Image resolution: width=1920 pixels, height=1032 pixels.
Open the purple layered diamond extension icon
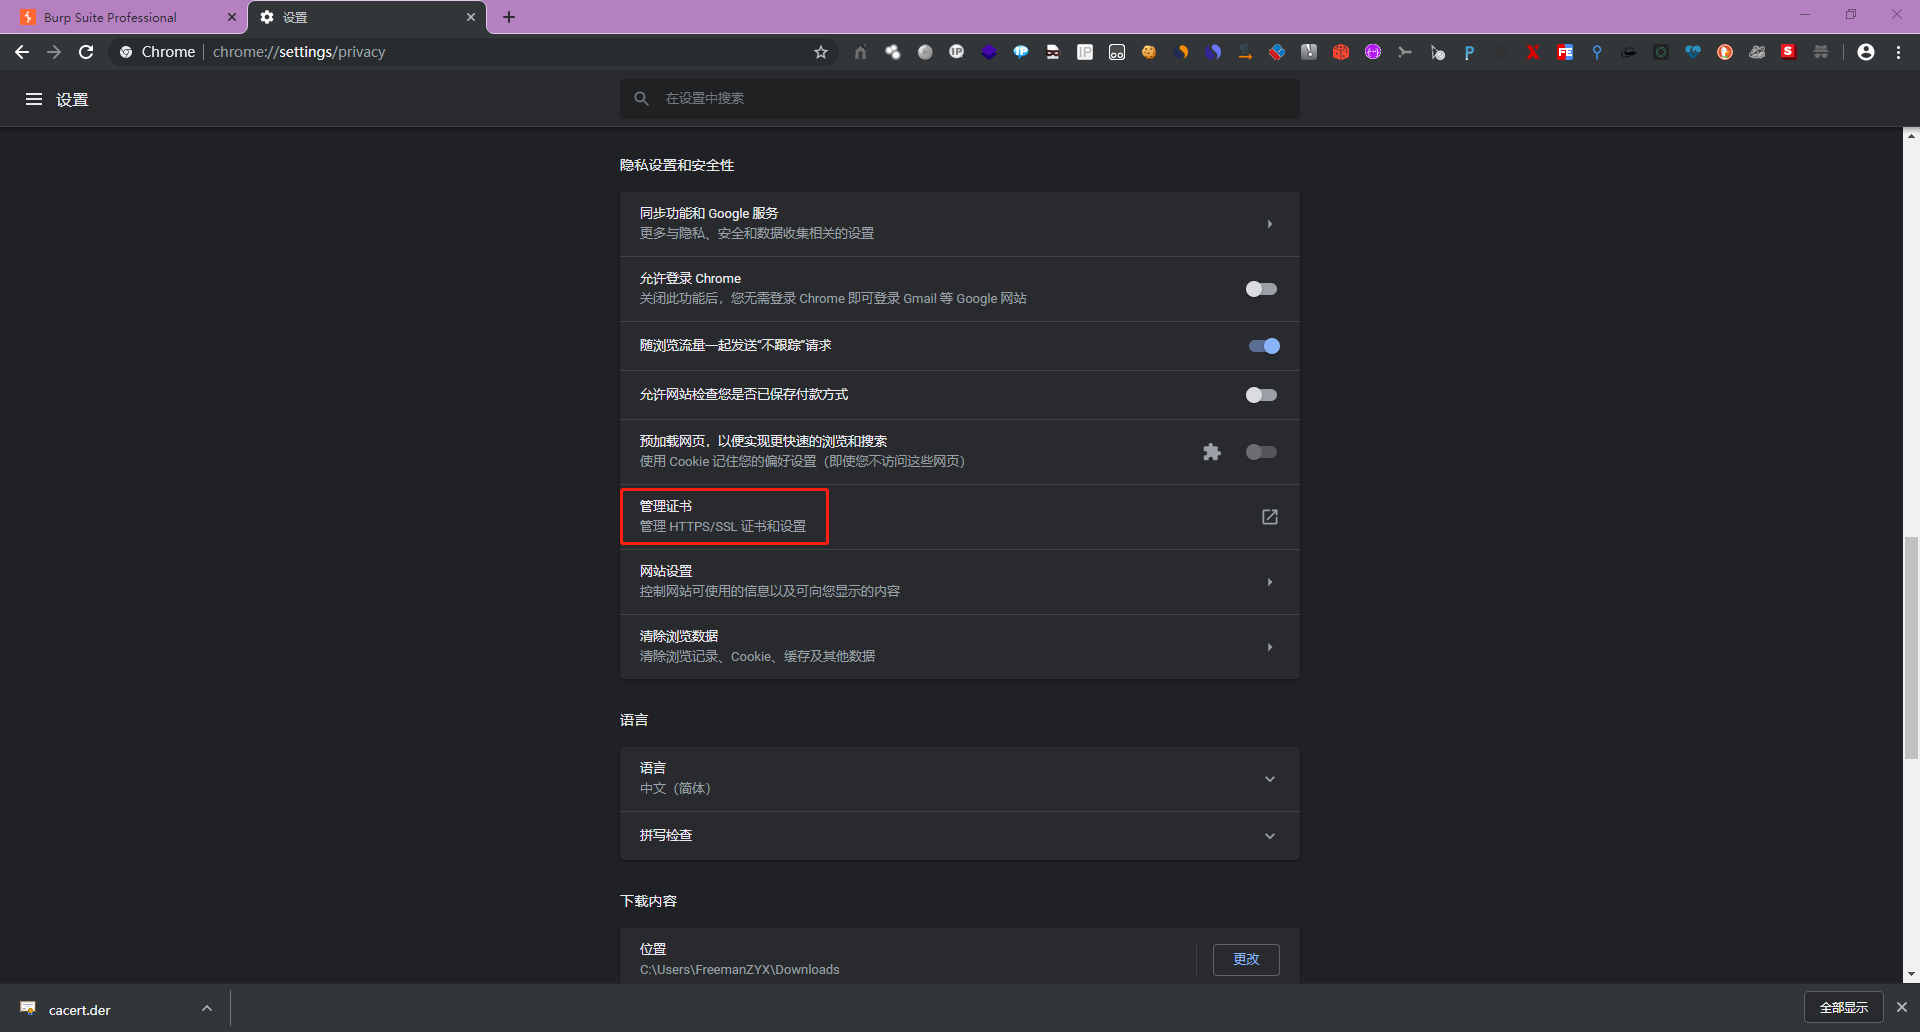coord(989,52)
